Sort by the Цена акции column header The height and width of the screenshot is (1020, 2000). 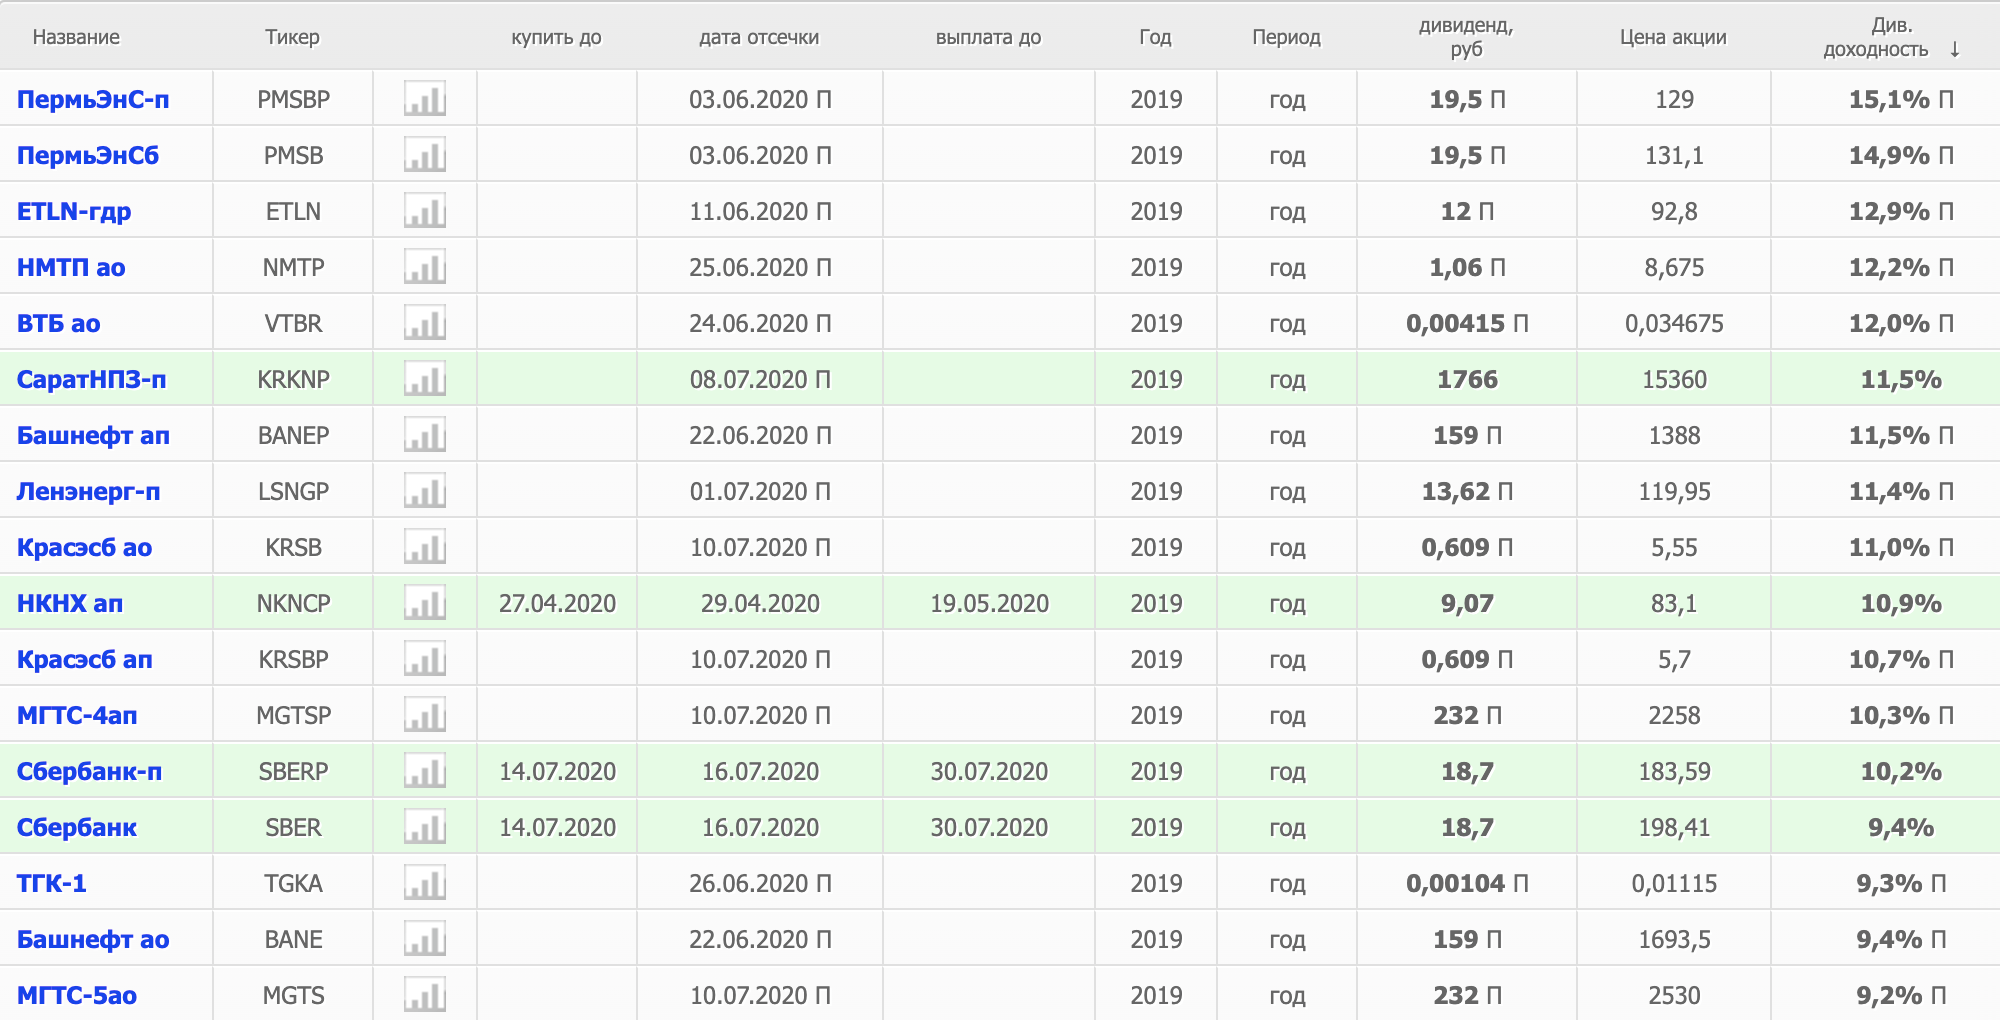[x=1673, y=37]
